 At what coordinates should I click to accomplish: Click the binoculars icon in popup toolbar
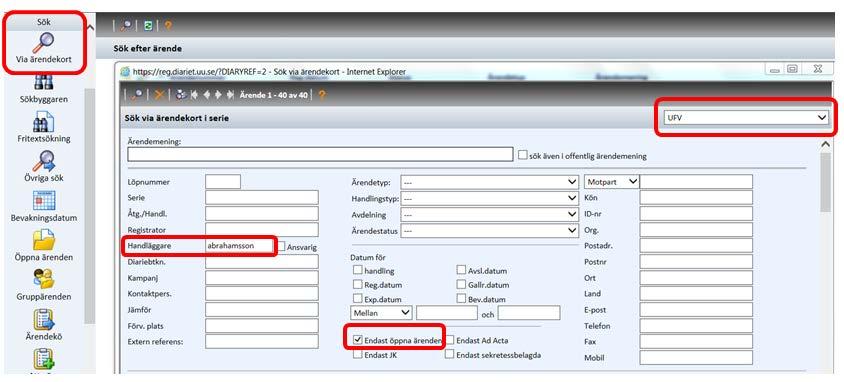[x=181, y=94]
